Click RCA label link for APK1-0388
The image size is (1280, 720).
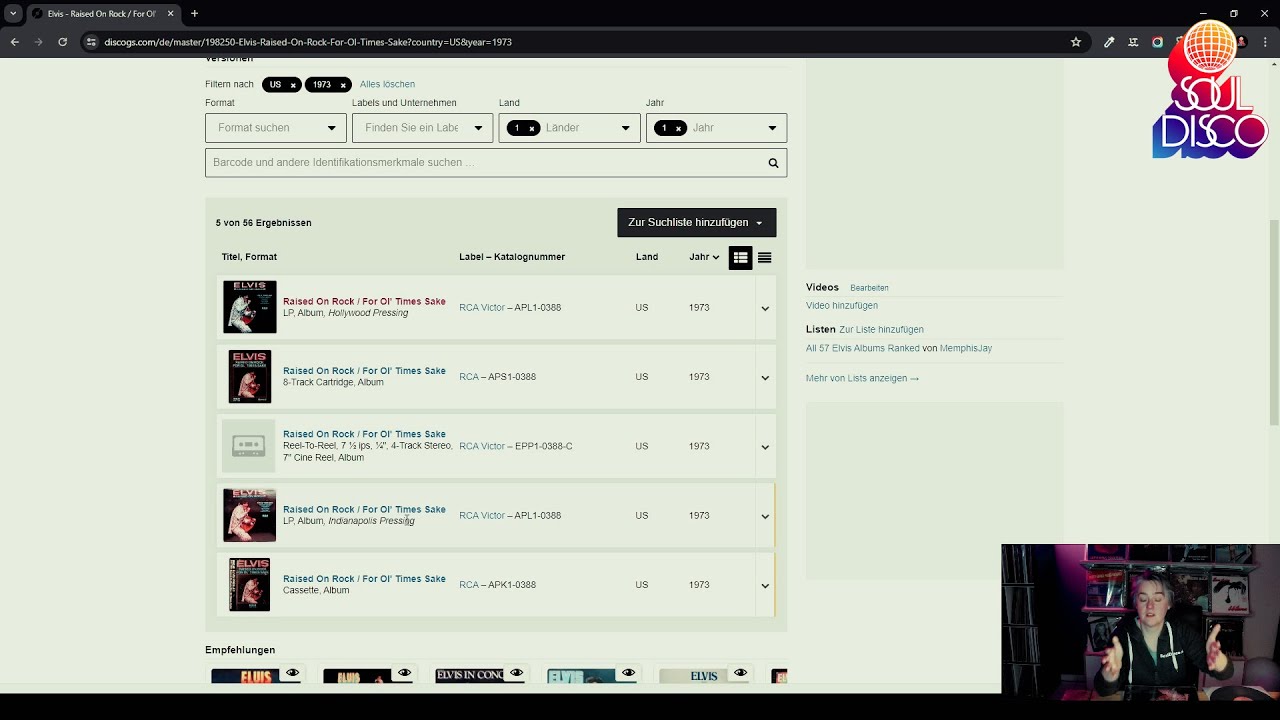tap(469, 585)
